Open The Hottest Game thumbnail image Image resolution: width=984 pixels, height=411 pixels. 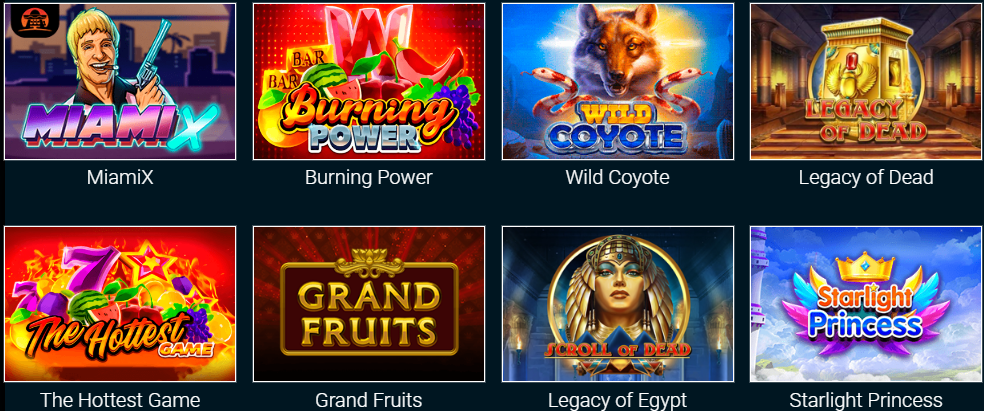pos(120,304)
